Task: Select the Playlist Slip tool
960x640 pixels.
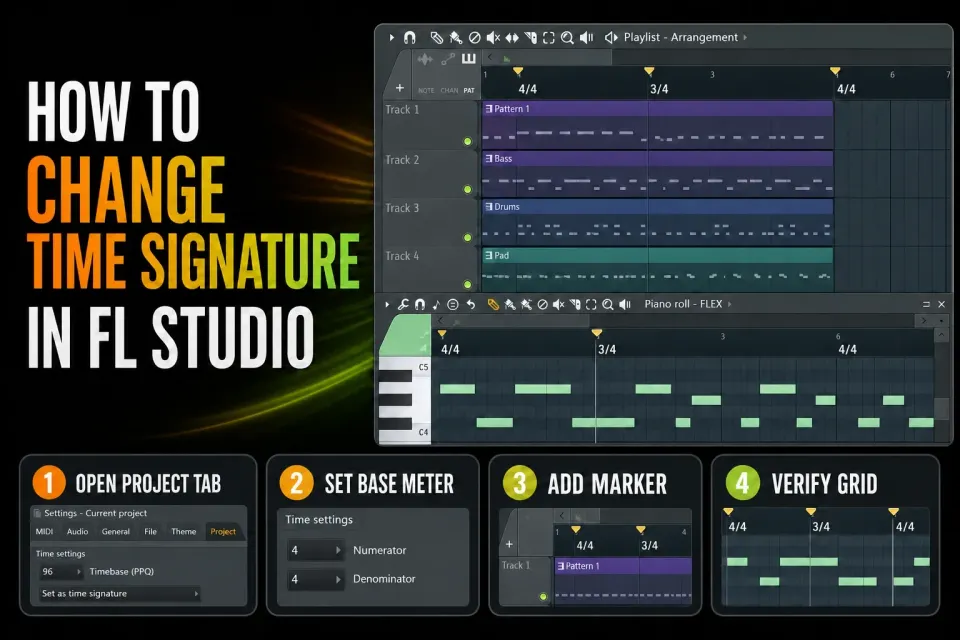Action: 512,37
